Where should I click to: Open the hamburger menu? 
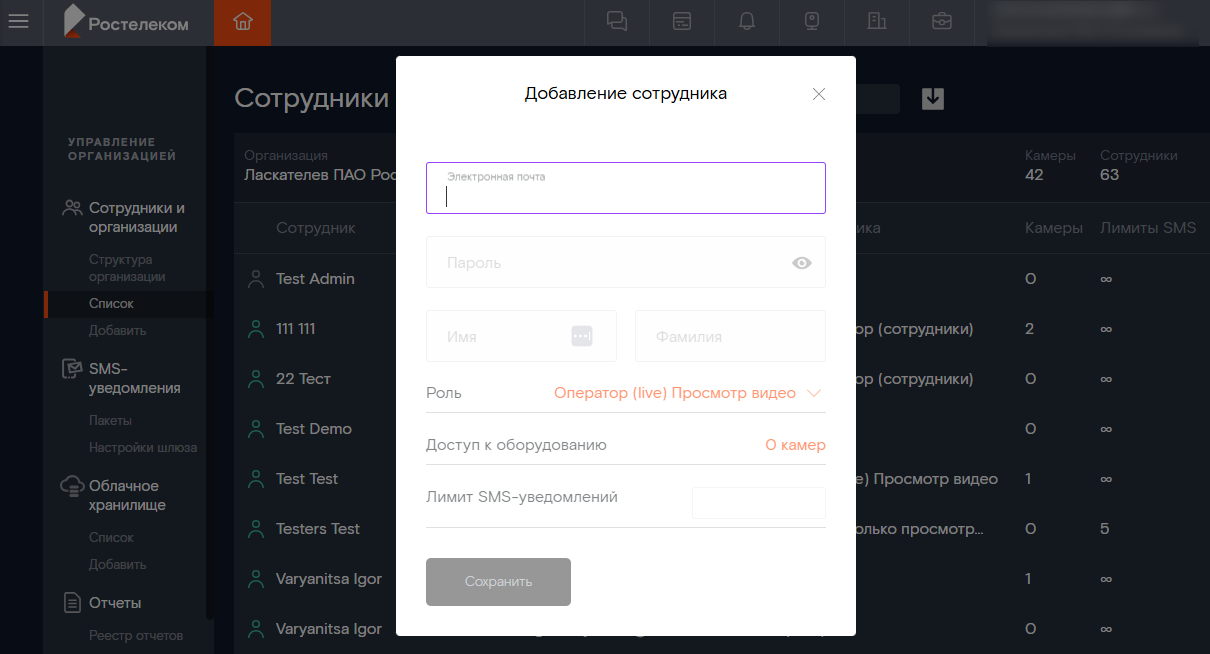click(x=18, y=22)
